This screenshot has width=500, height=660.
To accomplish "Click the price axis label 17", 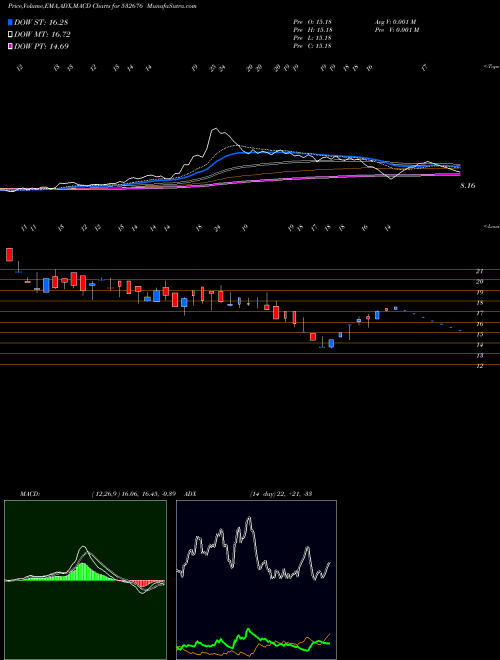I will coord(479,314).
